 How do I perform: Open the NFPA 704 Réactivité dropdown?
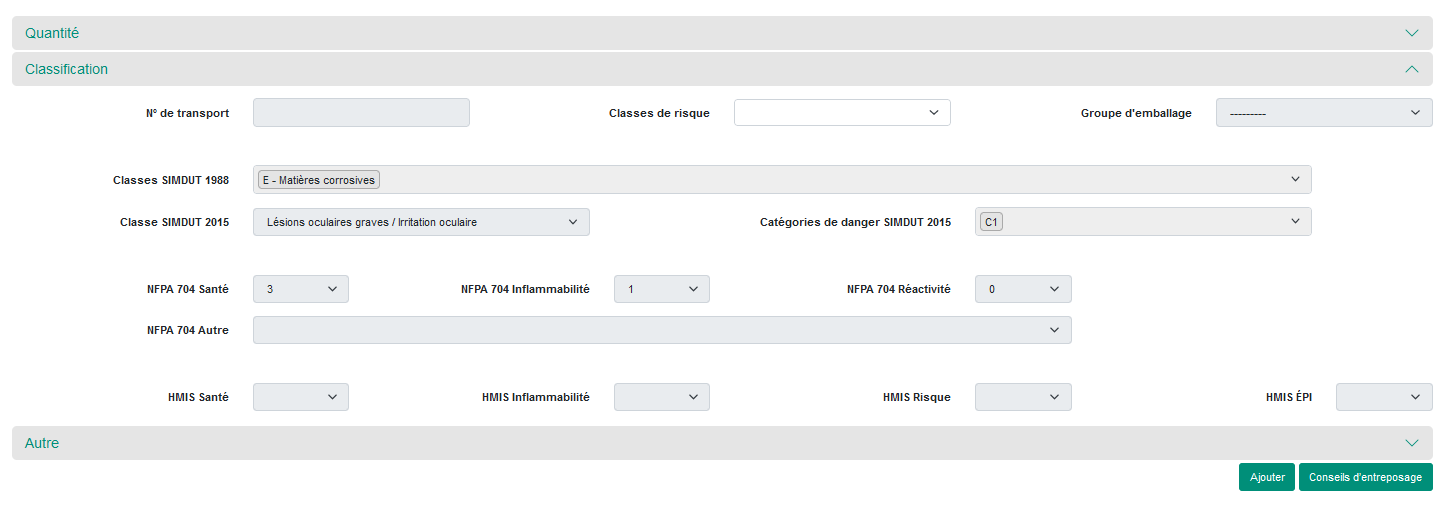click(x=1023, y=289)
